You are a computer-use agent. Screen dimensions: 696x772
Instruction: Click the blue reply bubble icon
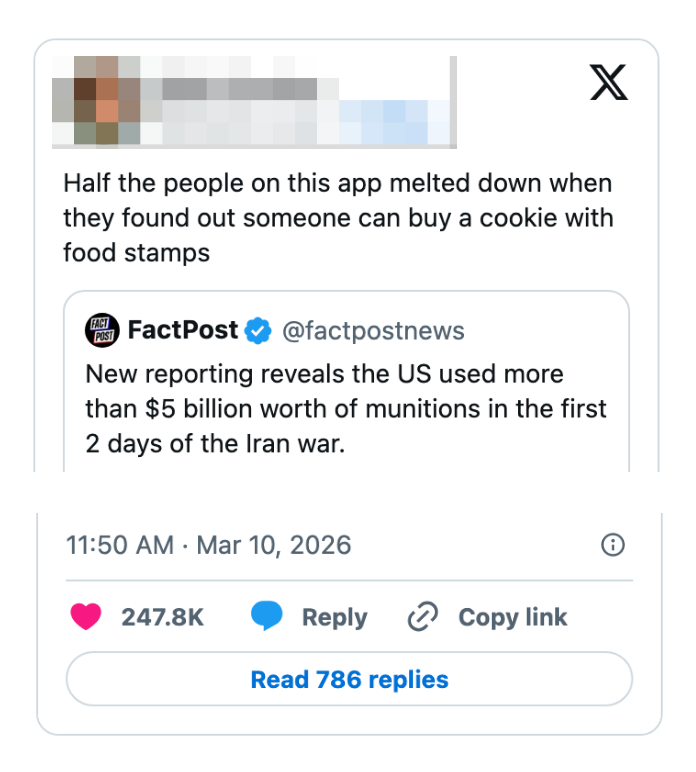pos(266,617)
